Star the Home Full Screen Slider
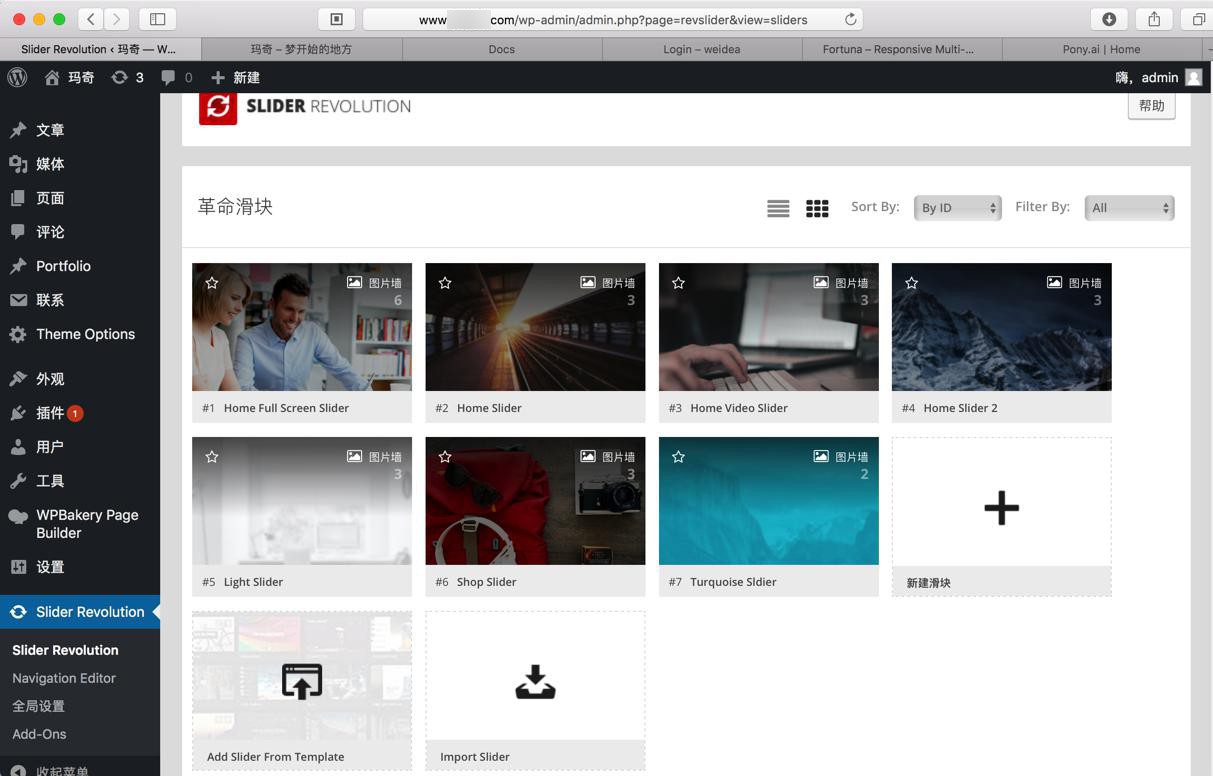Viewport: 1213px width, 776px height. 212,283
